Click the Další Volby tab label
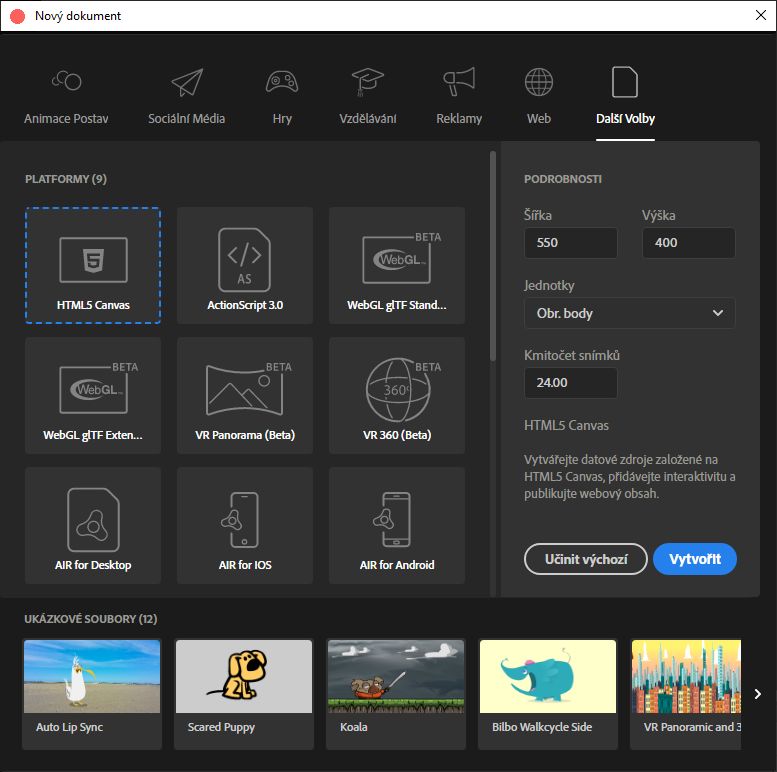Image resolution: width=777 pixels, height=772 pixels. [x=625, y=119]
